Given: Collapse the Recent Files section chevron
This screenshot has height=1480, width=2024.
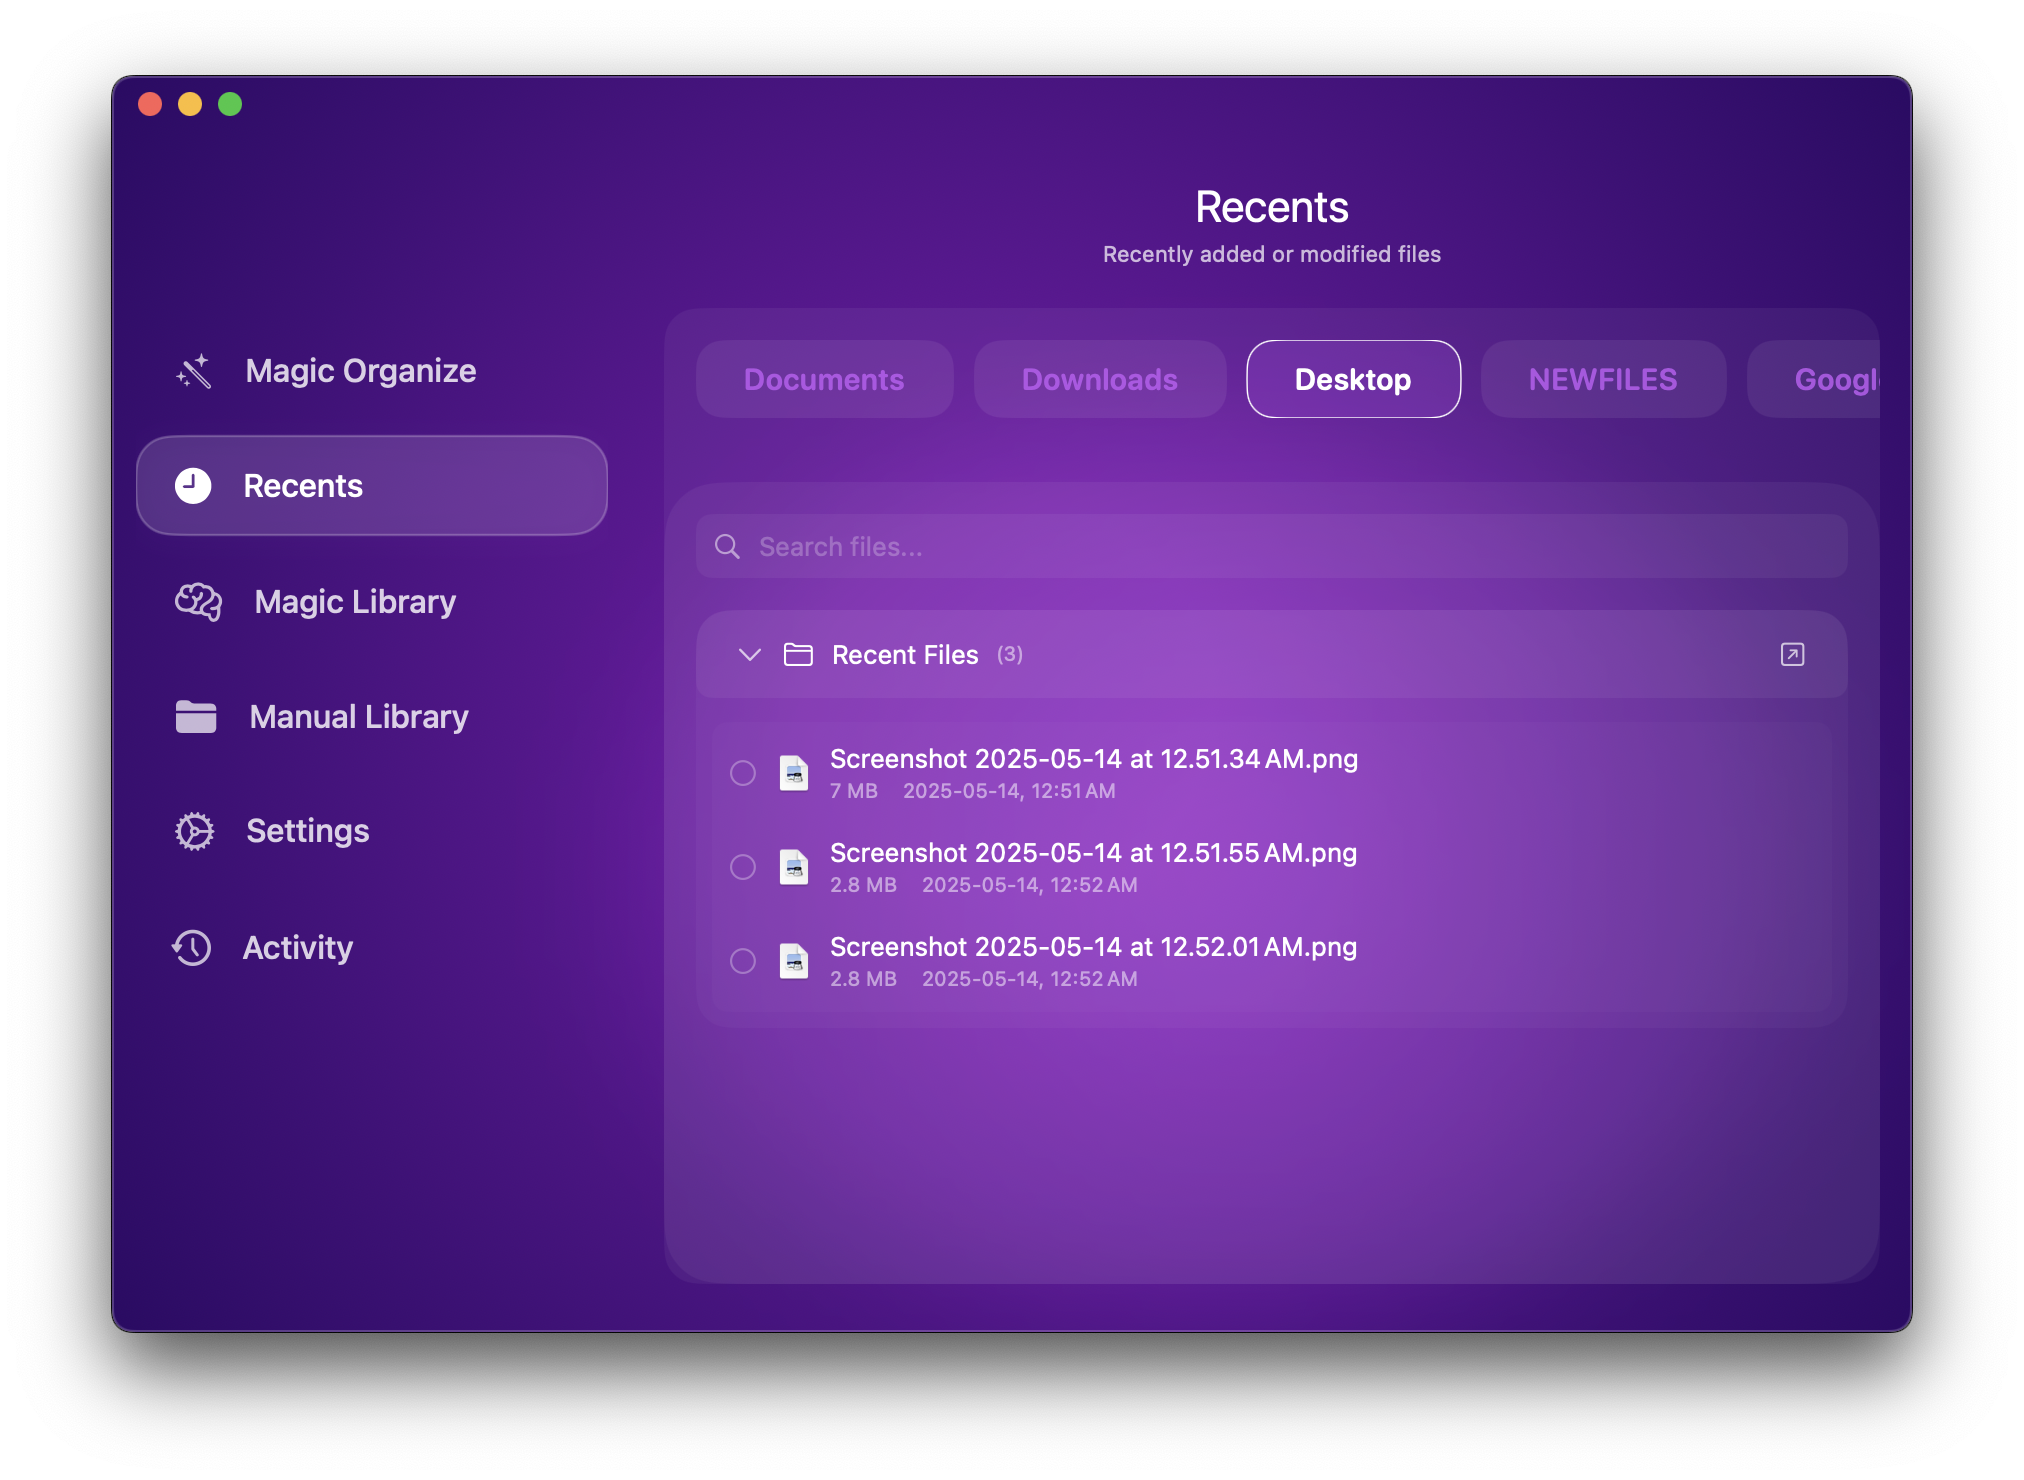Looking at the screenshot, I should point(750,655).
